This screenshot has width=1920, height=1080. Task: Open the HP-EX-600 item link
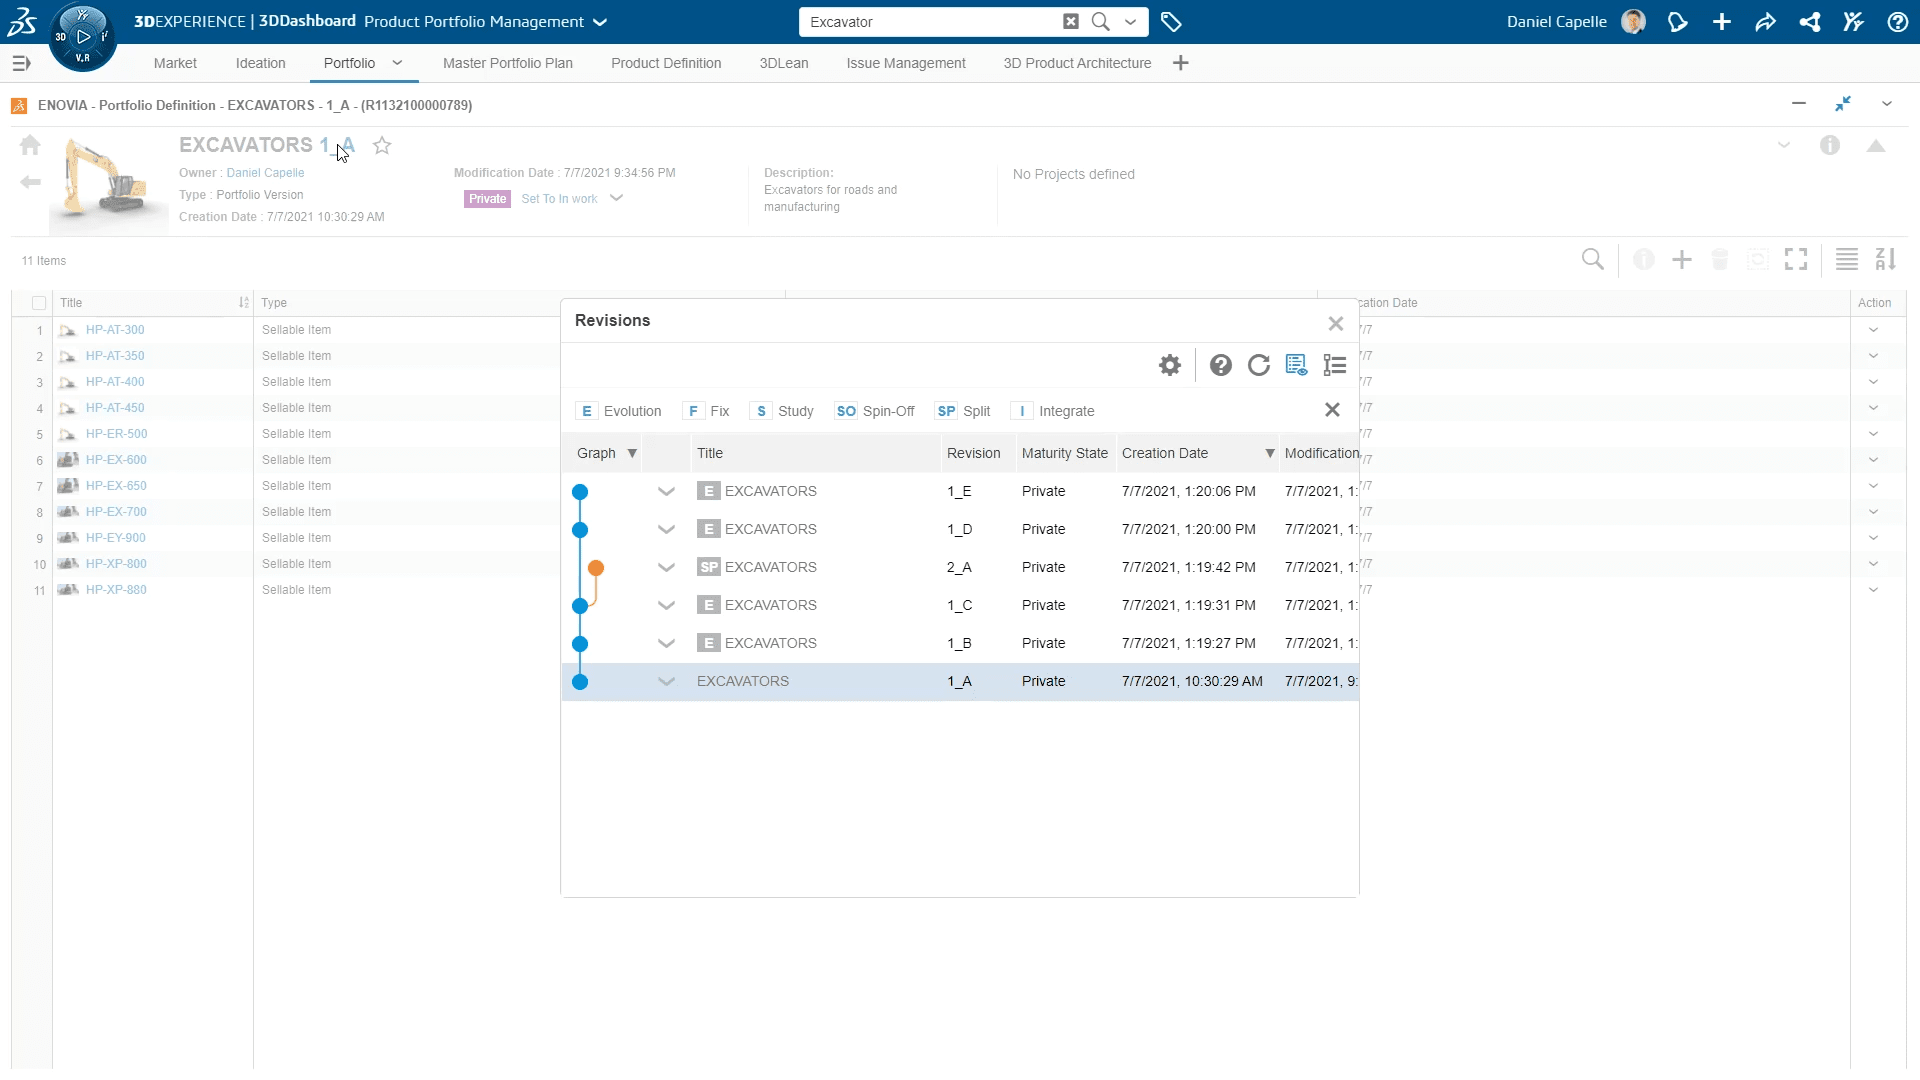116,460
